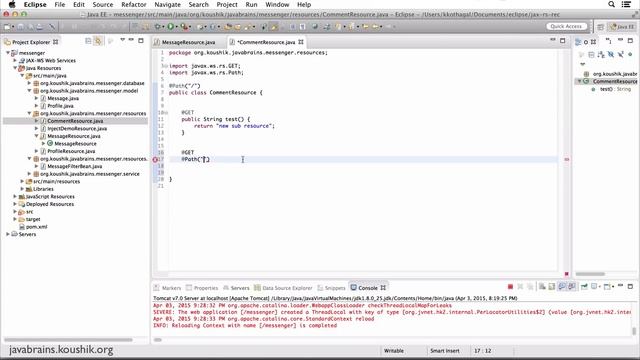Expand the Libraries node

[x=22, y=189]
